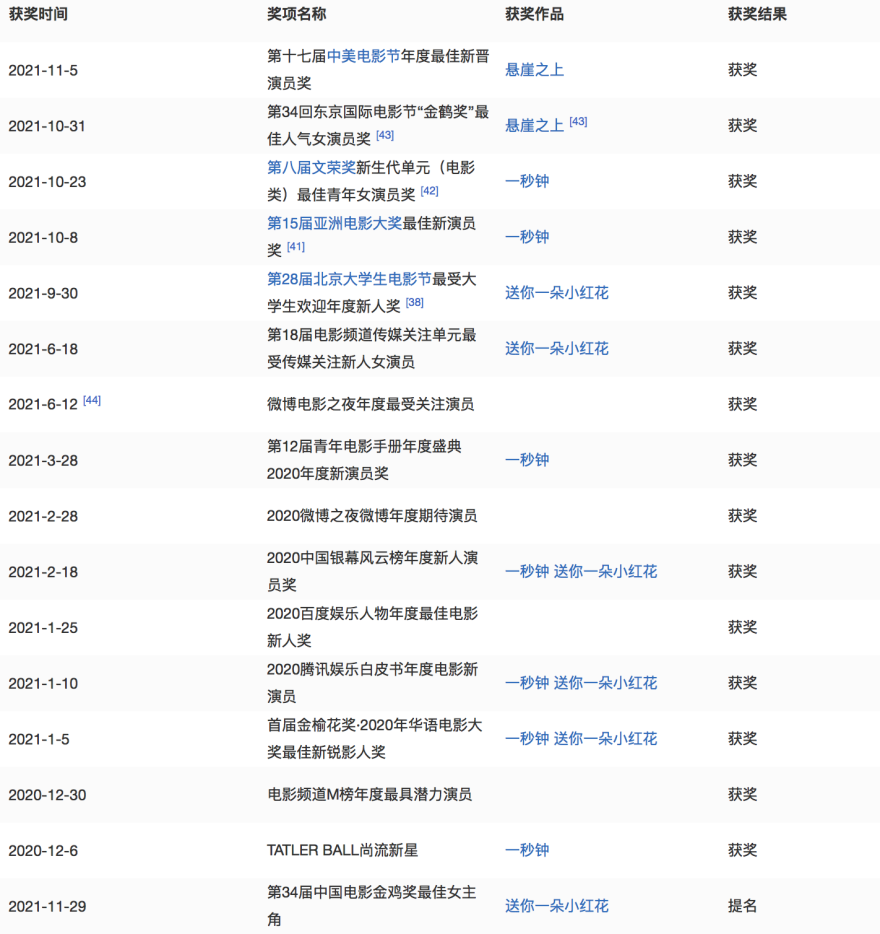Open 一秒钟 link in 2020-12-6 row
The width and height of the screenshot is (880, 934).
(527, 850)
